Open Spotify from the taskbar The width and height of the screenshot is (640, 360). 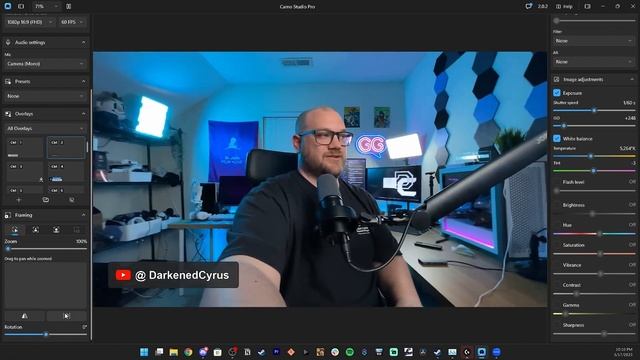point(350,352)
